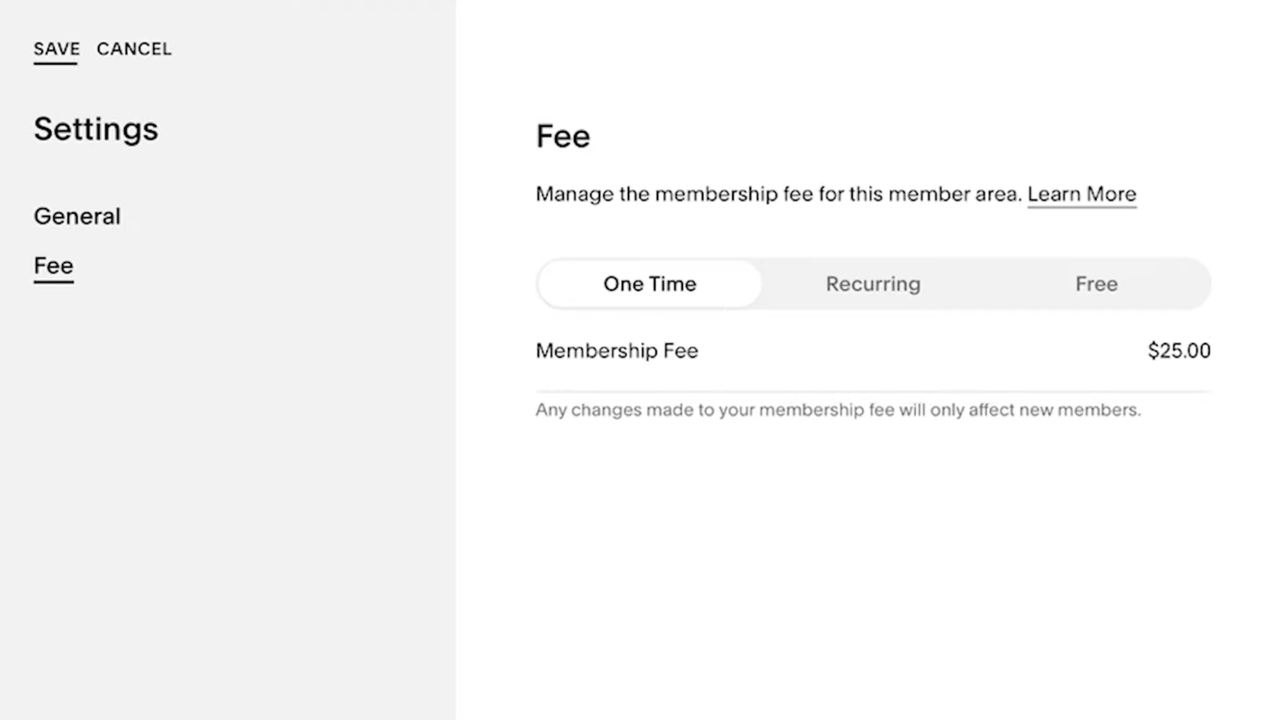Click the "Manage the membership fee" description
Image resolution: width=1279 pixels, height=720 pixels.
[x=780, y=194]
